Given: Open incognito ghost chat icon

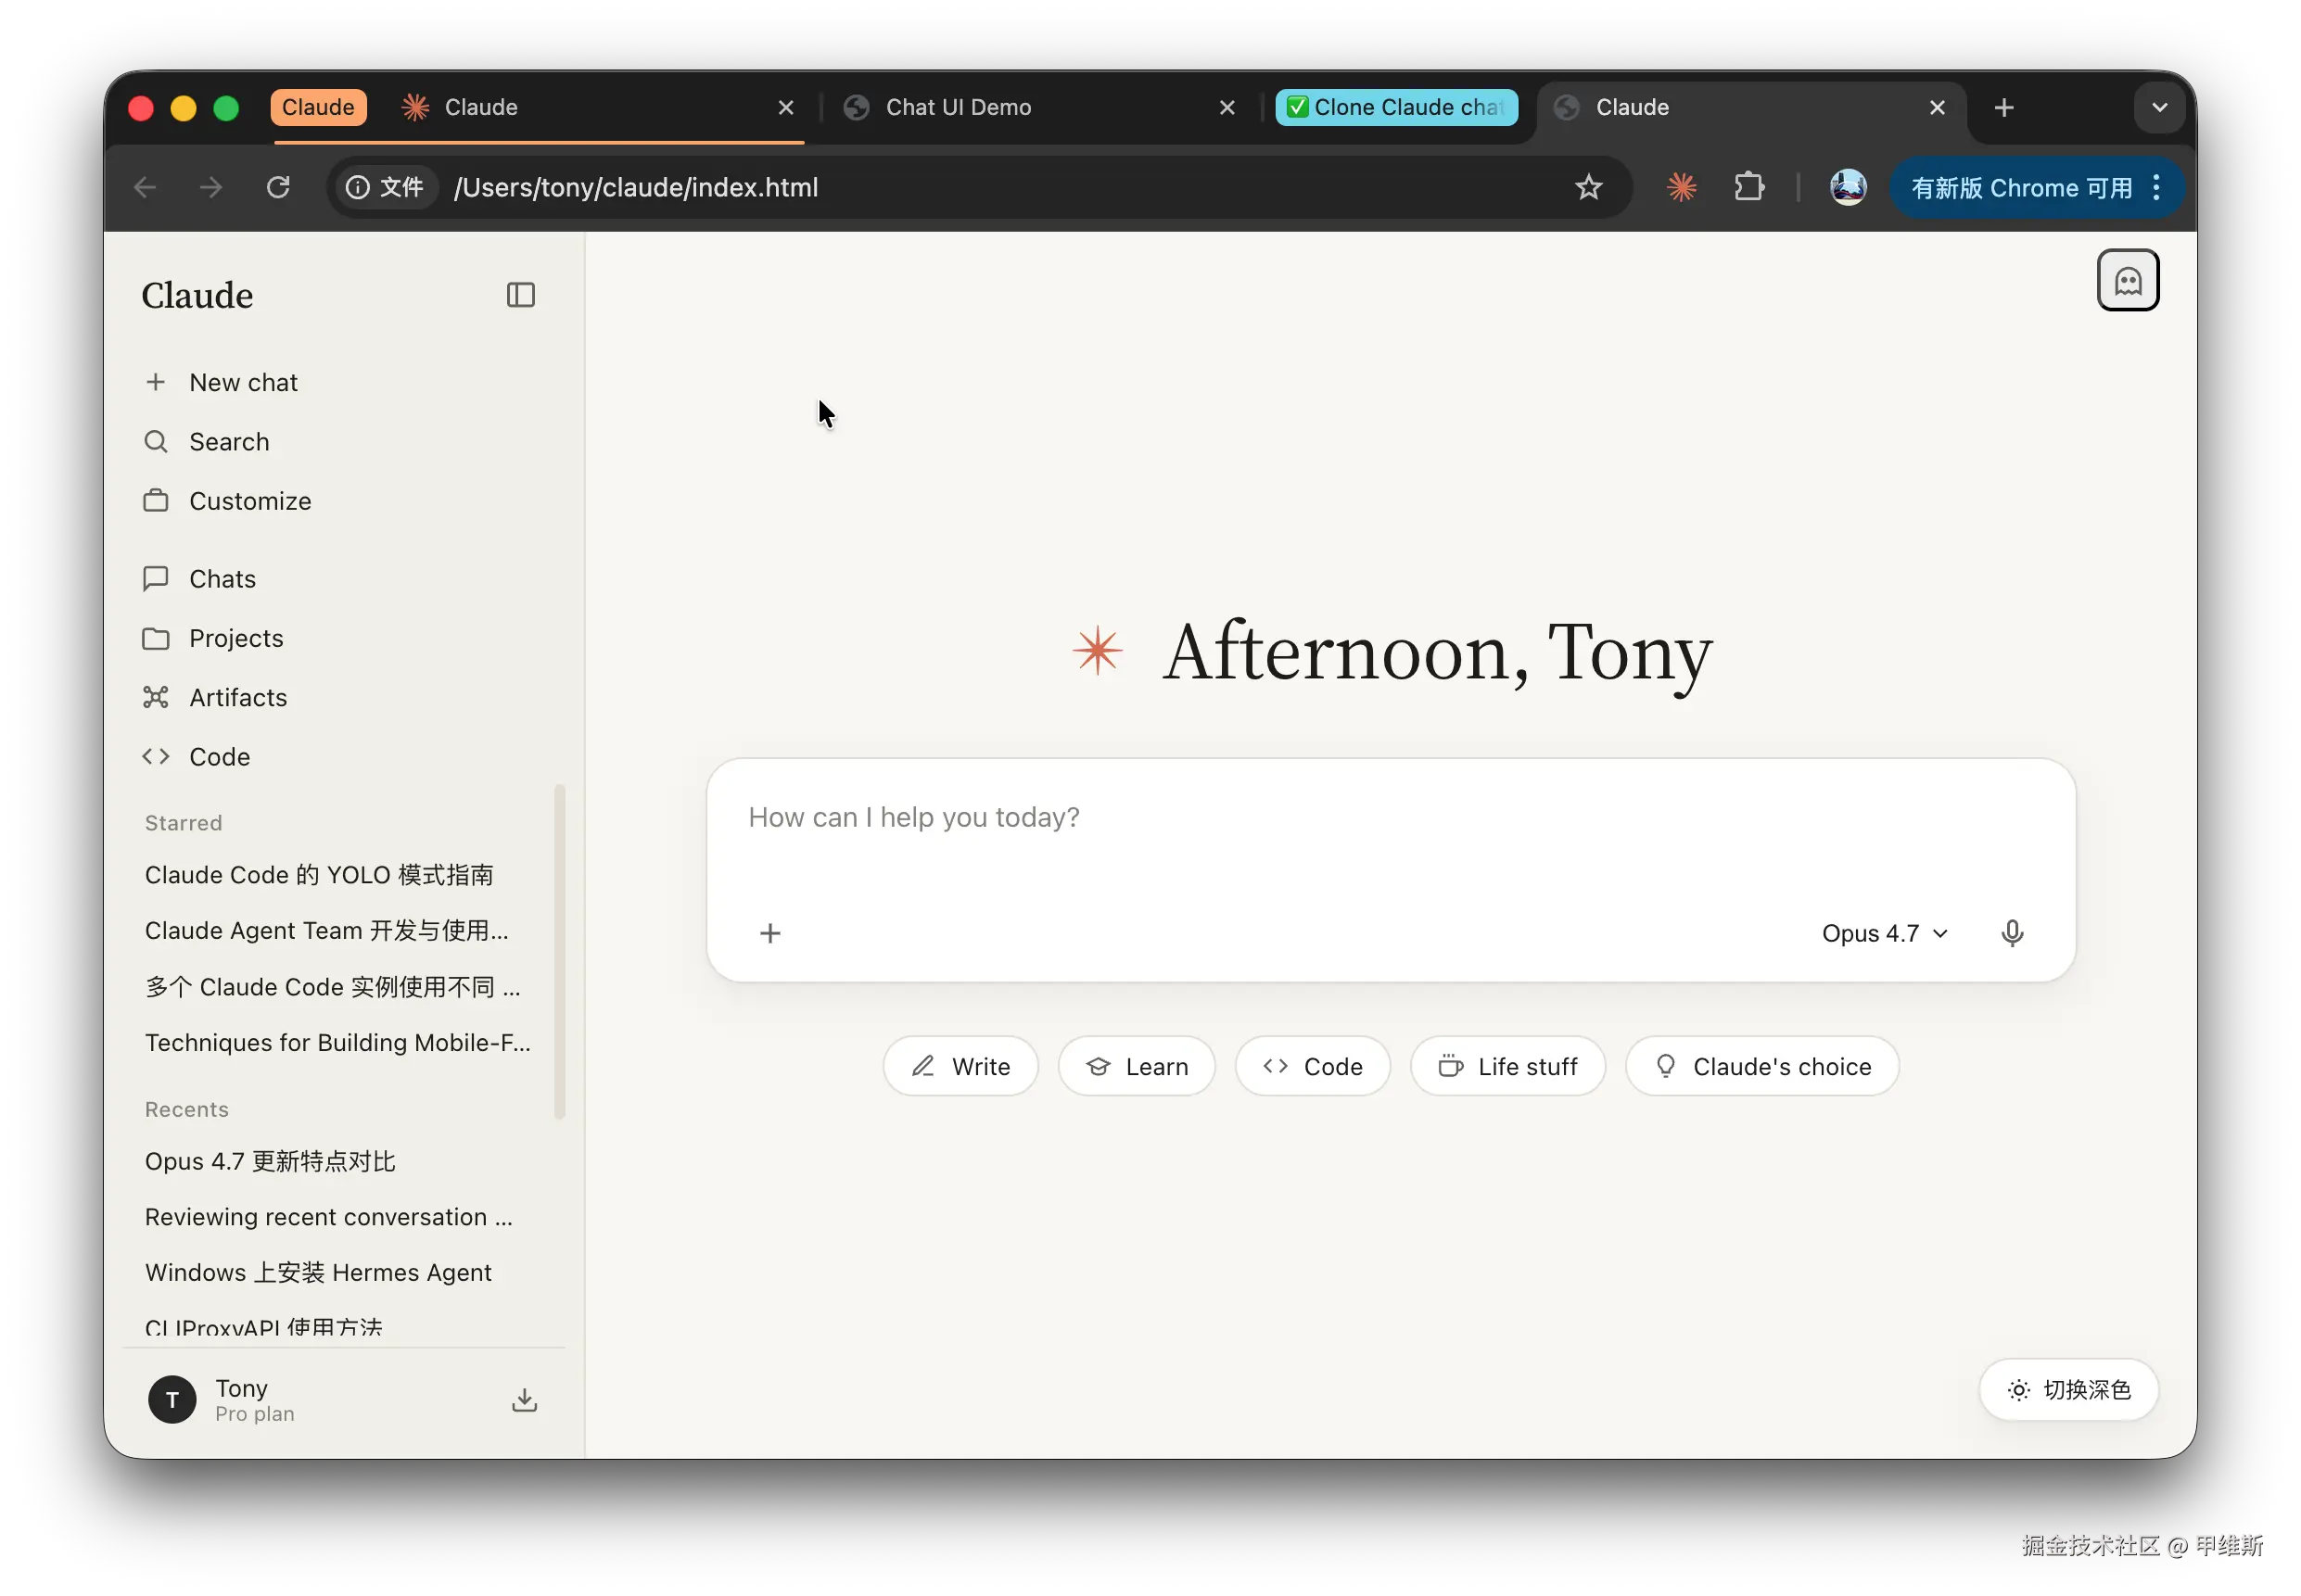Looking at the screenshot, I should [2127, 280].
